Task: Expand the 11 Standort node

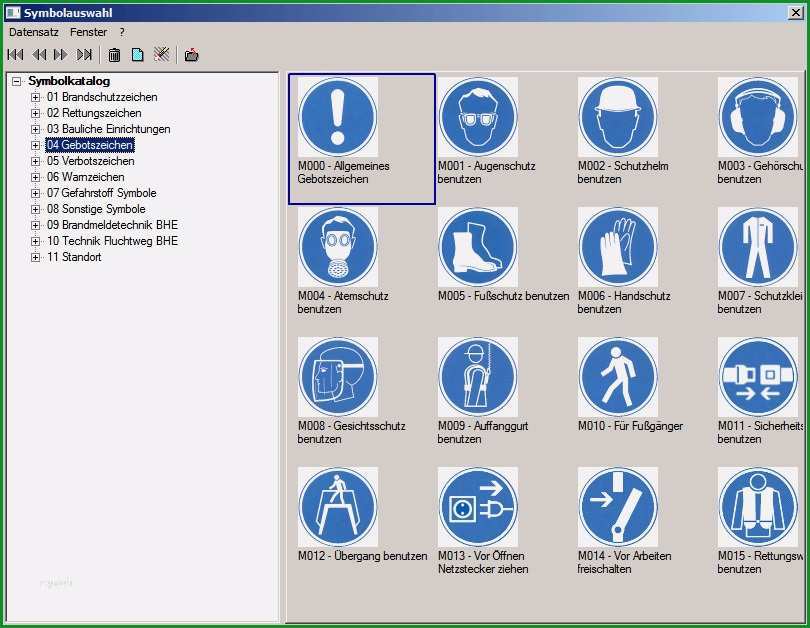Action: click(x=36, y=257)
